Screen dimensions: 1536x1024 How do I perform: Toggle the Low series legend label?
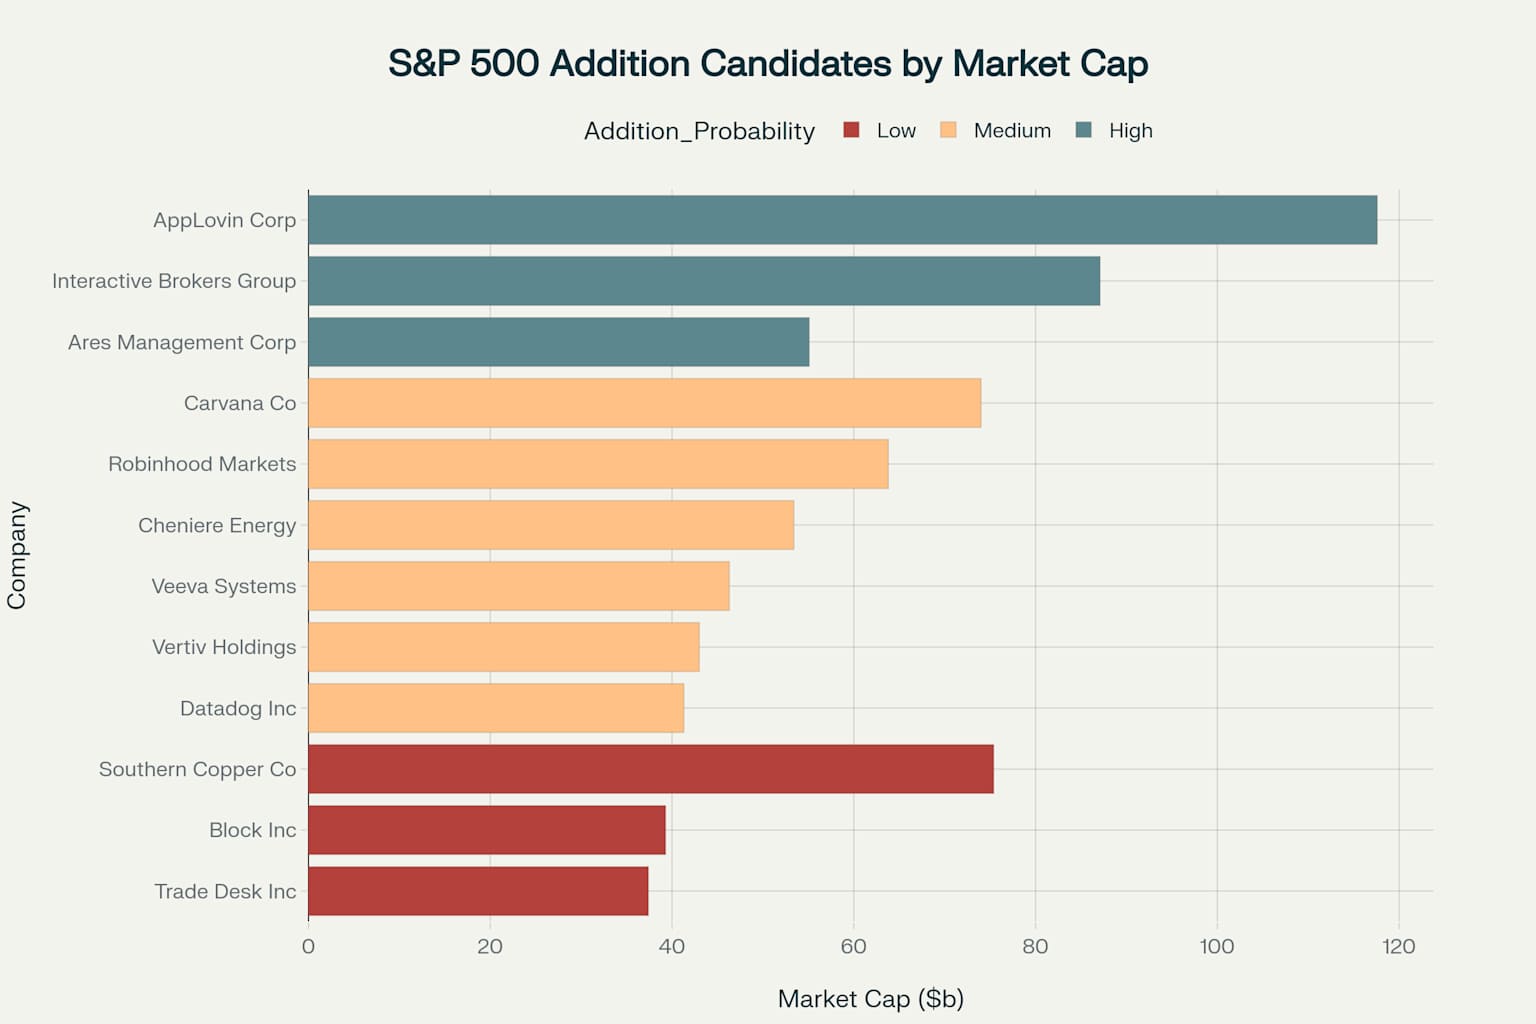pyautogui.click(x=896, y=131)
